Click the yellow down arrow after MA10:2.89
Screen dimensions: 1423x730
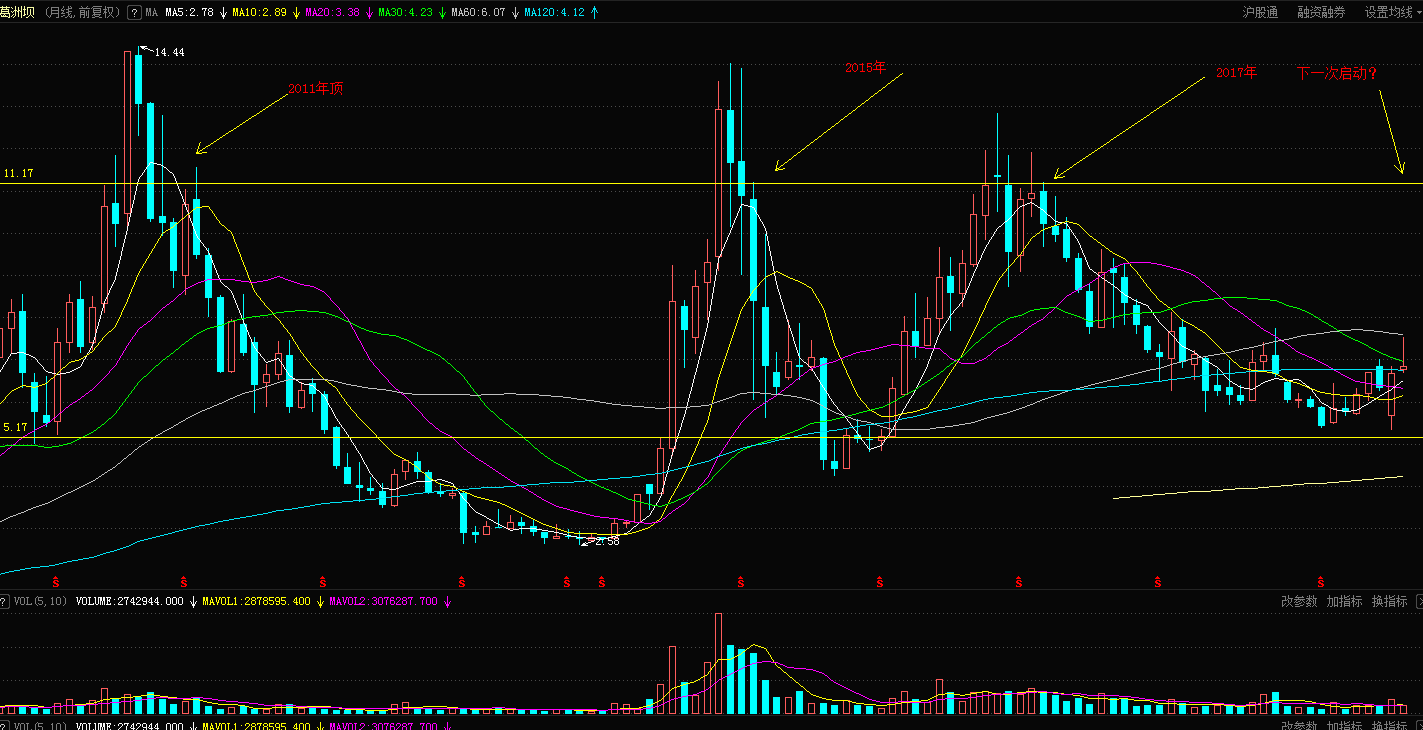coord(296,12)
